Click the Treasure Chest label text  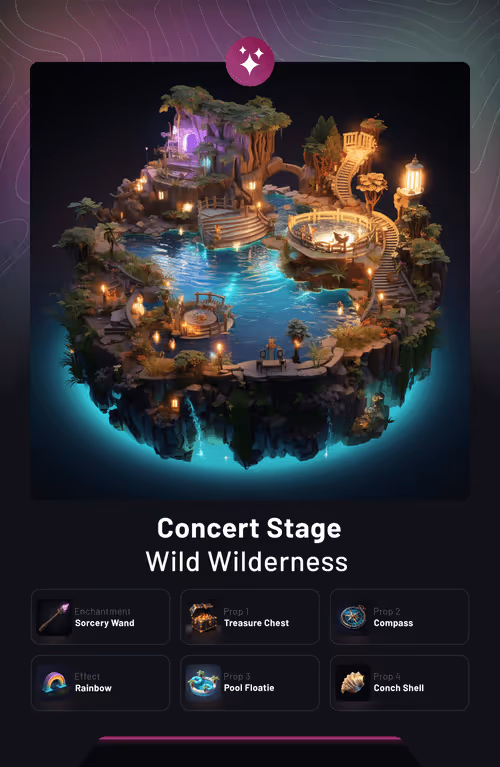click(x=256, y=623)
